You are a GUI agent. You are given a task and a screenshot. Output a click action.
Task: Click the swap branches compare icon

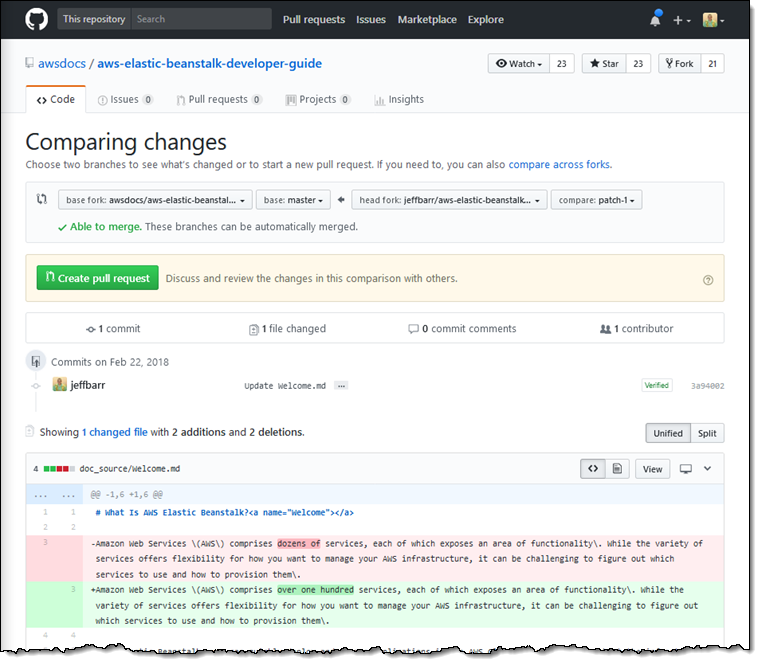click(42, 200)
